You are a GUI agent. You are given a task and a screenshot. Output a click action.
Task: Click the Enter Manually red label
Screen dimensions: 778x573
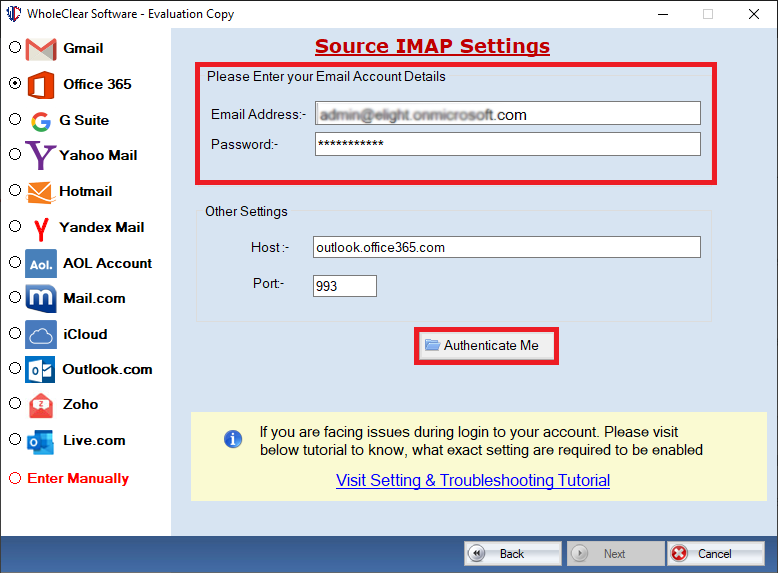(78, 478)
